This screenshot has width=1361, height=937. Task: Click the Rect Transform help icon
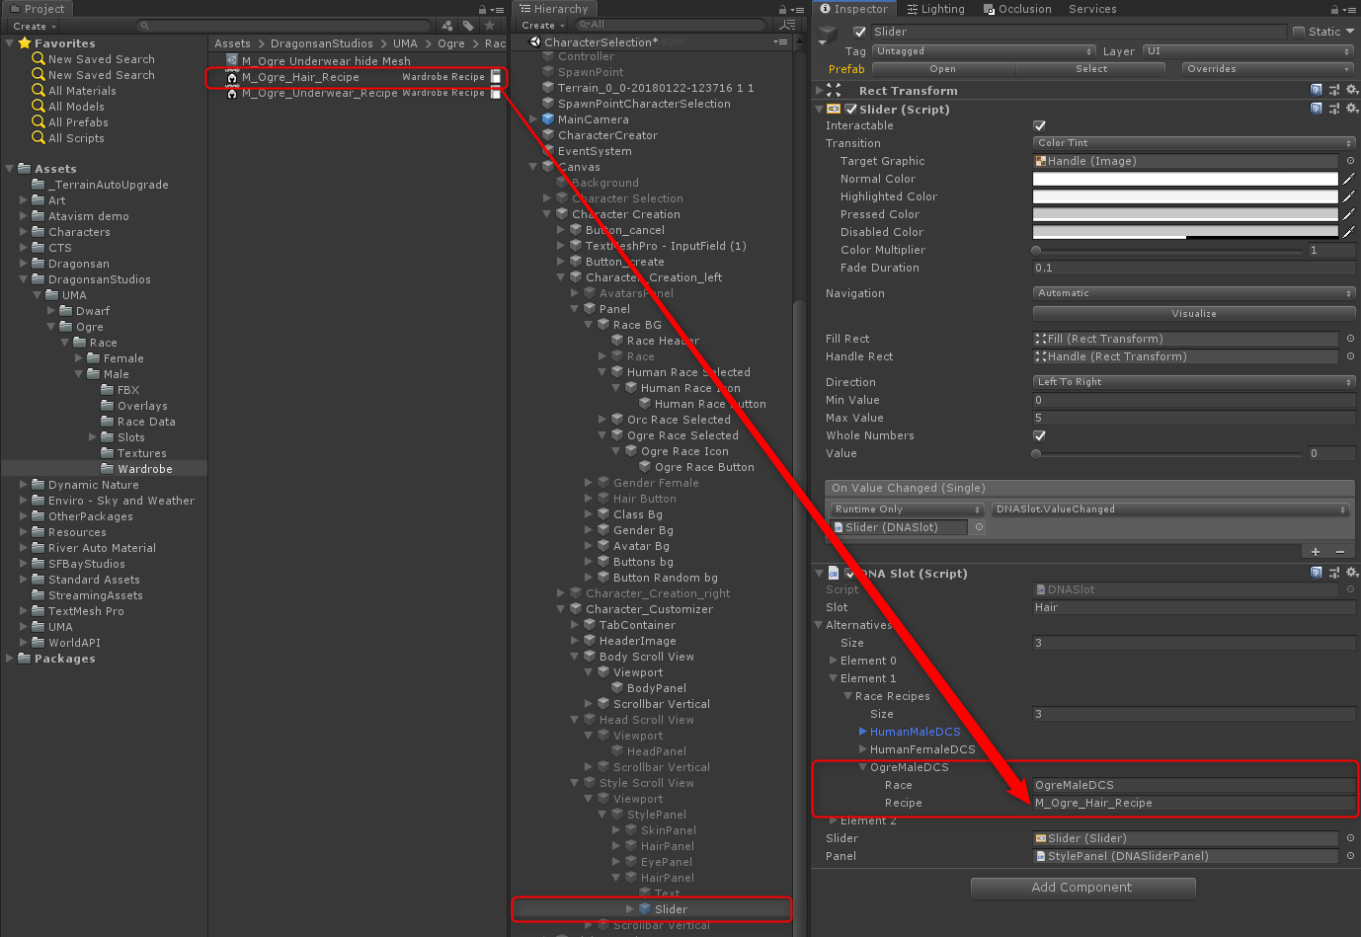1317,90
